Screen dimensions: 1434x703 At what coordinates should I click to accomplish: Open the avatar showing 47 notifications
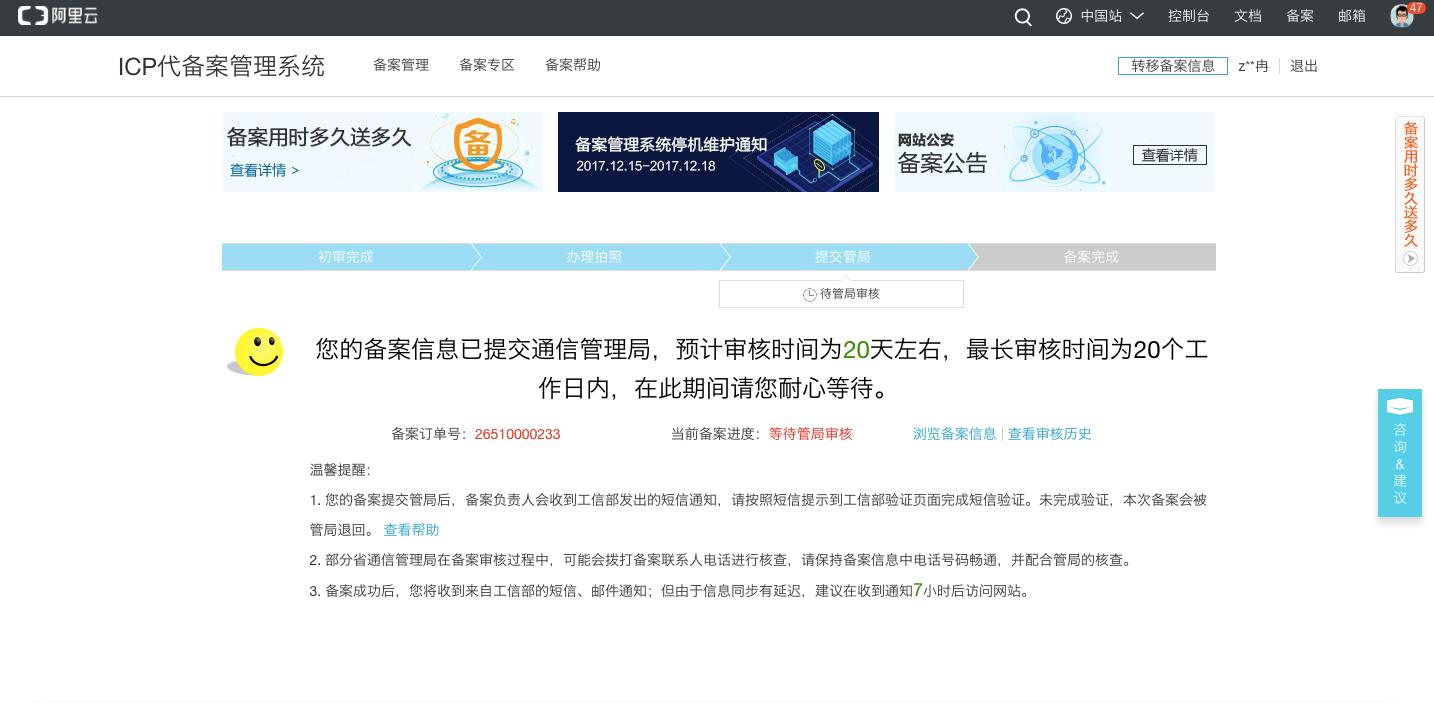(1401, 16)
